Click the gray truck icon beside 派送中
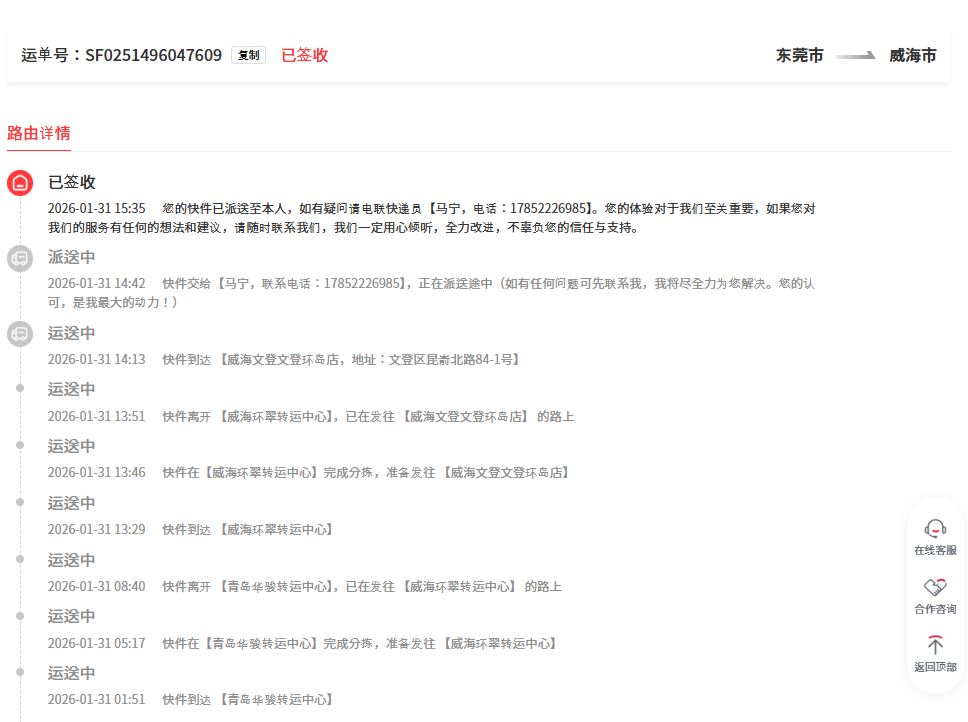The width and height of the screenshot is (968, 722). click(20, 258)
